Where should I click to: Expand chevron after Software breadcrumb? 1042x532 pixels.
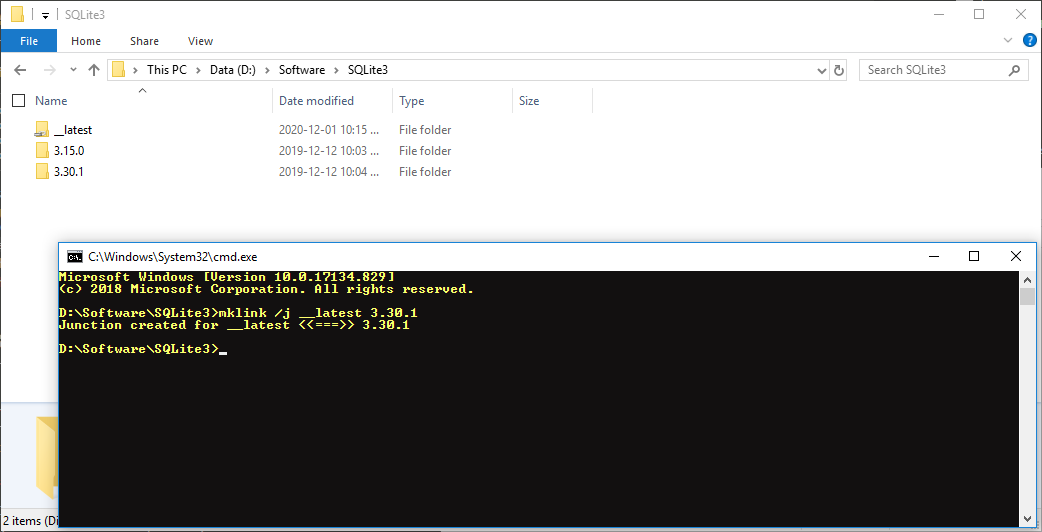[336, 70]
